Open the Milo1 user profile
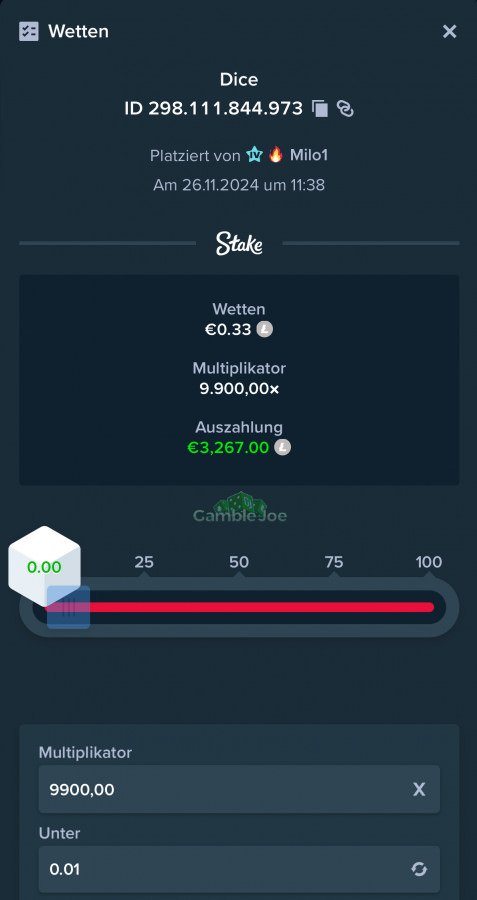Screen dimensions: 477x900 (x=309, y=155)
